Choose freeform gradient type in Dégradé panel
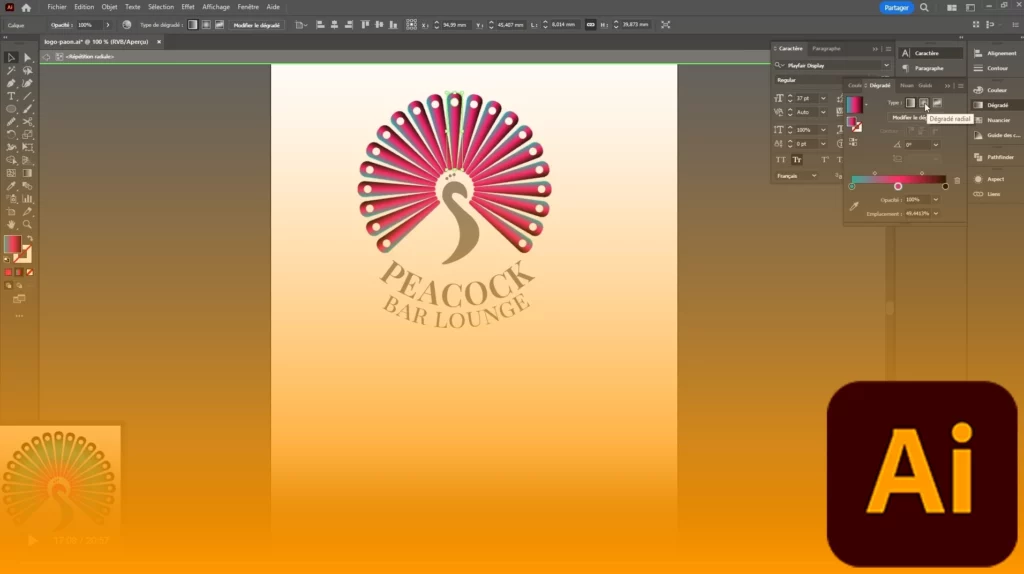Viewport: 1024px width, 574px height. pyautogui.click(x=937, y=103)
